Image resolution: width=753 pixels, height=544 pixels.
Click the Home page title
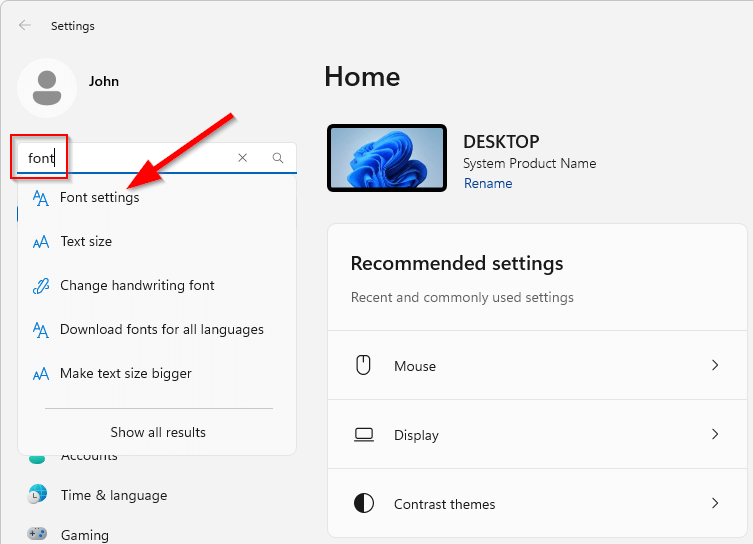pyautogui.click(x=362, y=76)
